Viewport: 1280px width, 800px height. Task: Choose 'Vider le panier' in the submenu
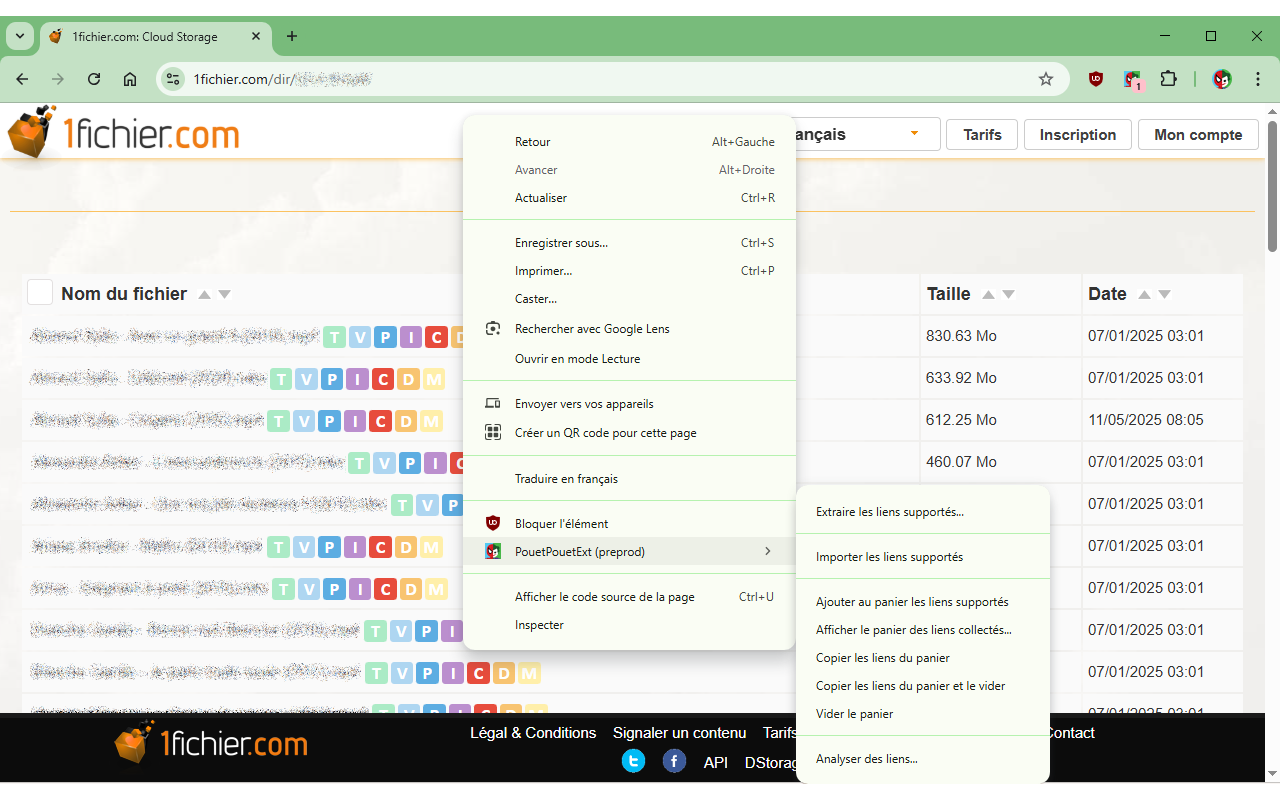(x=854, y=714)
